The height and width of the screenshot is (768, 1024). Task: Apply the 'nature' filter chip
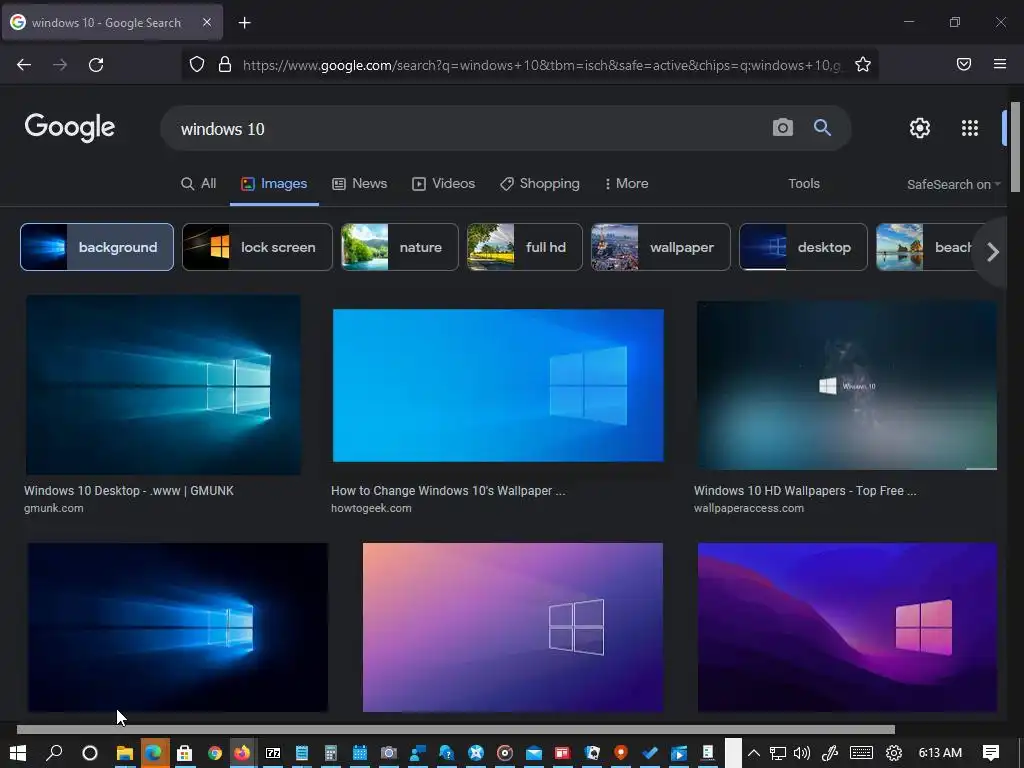[x=400, y=247]
